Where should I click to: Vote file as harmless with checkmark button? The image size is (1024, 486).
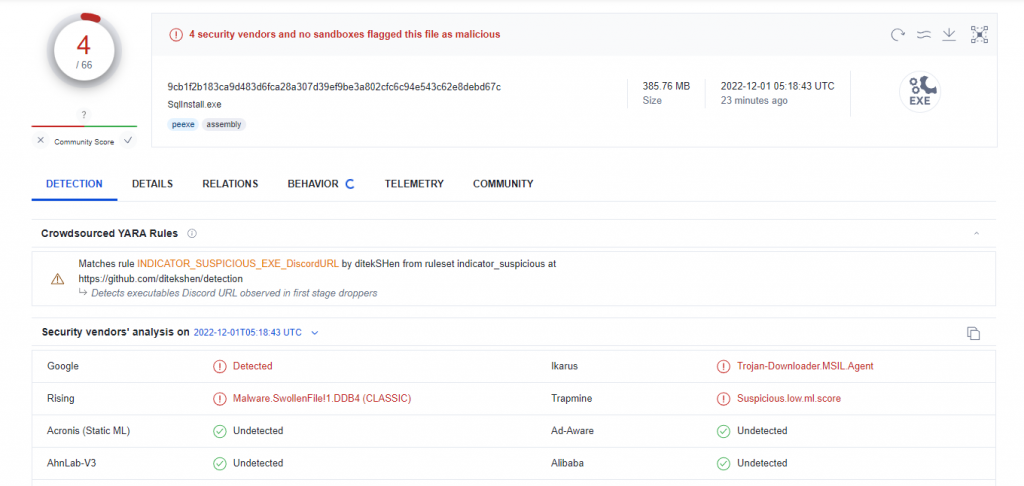pyautogui.click(x=128, y=141)
